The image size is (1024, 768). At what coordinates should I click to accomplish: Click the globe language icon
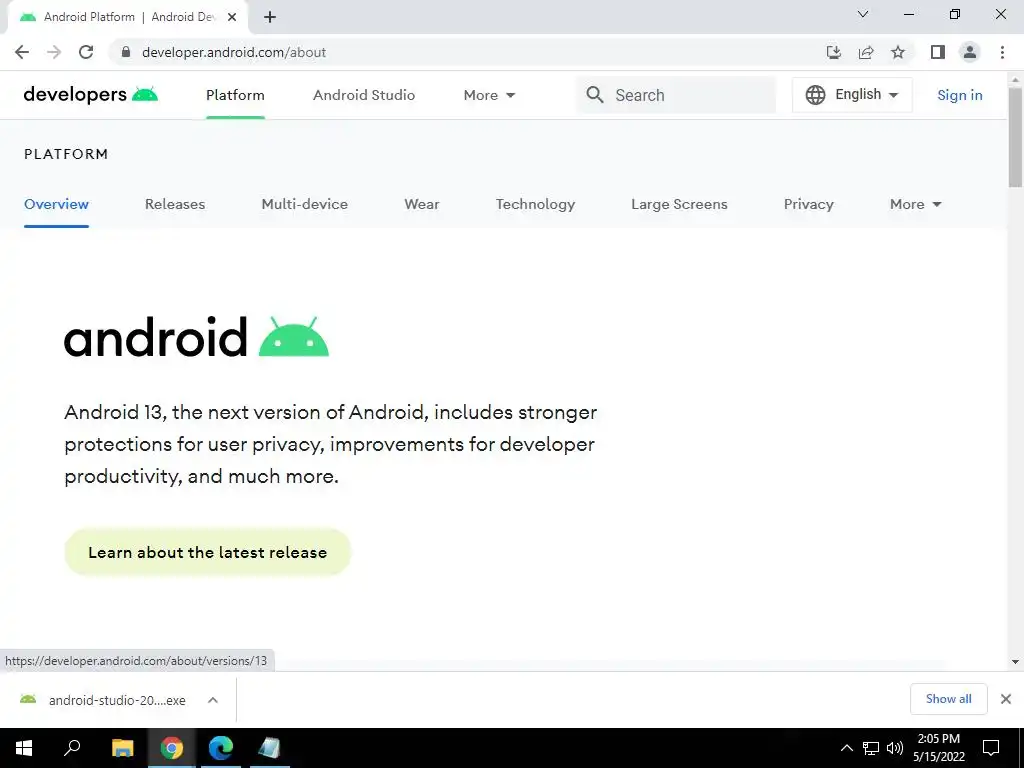[815, 95]
